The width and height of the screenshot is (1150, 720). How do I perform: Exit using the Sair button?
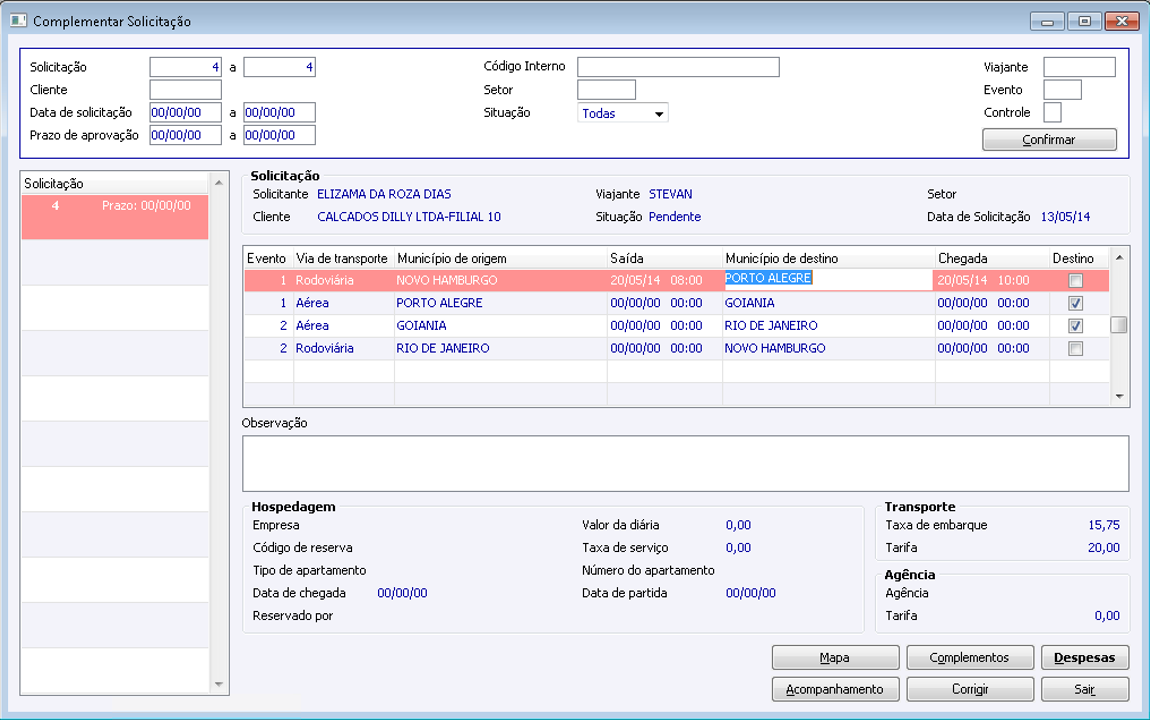pyautogui.click(x=1085, y=689)
